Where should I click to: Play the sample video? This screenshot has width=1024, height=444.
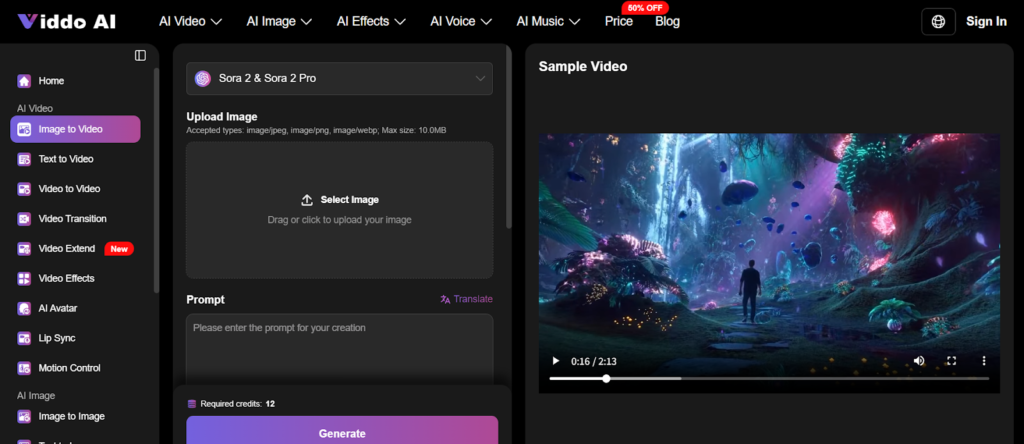point(556,360)
